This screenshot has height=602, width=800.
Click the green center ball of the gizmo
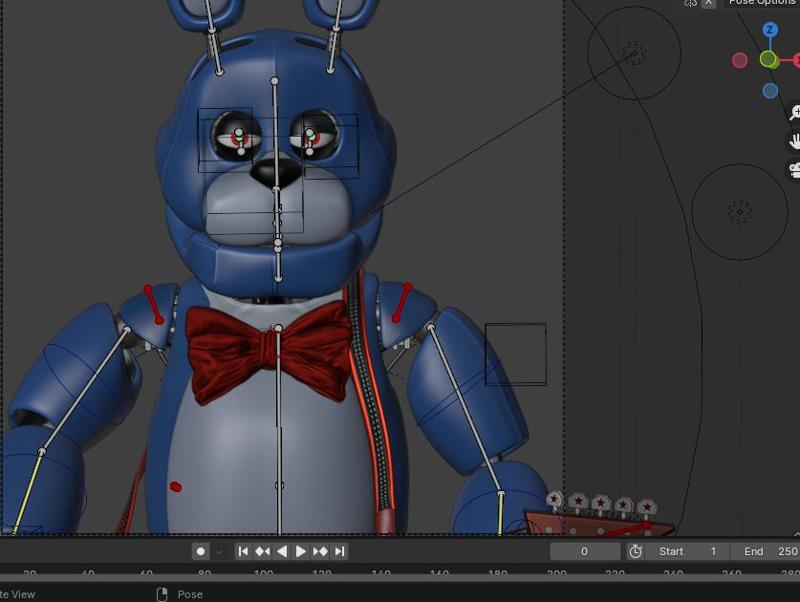click(x=768, y=59)
